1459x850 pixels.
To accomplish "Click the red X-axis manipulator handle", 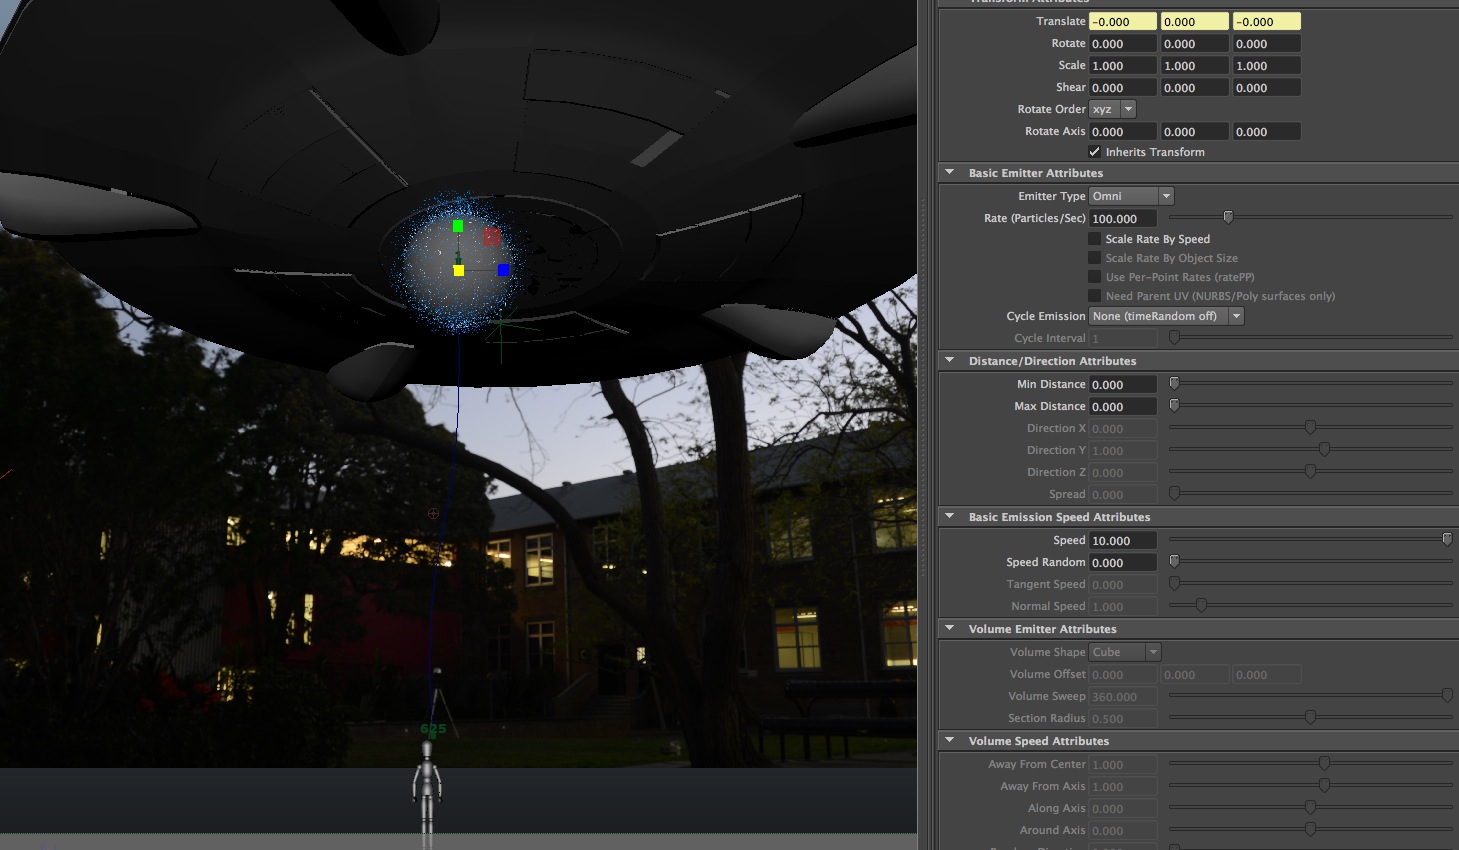I will (491, 236).
